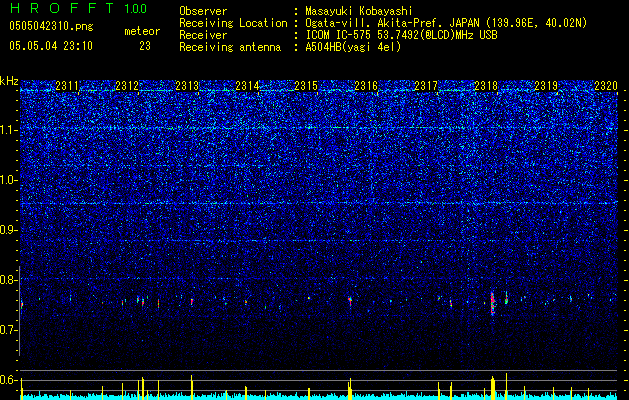
Task: Click the 2311 time marker
Action: [x=67, y=85]
